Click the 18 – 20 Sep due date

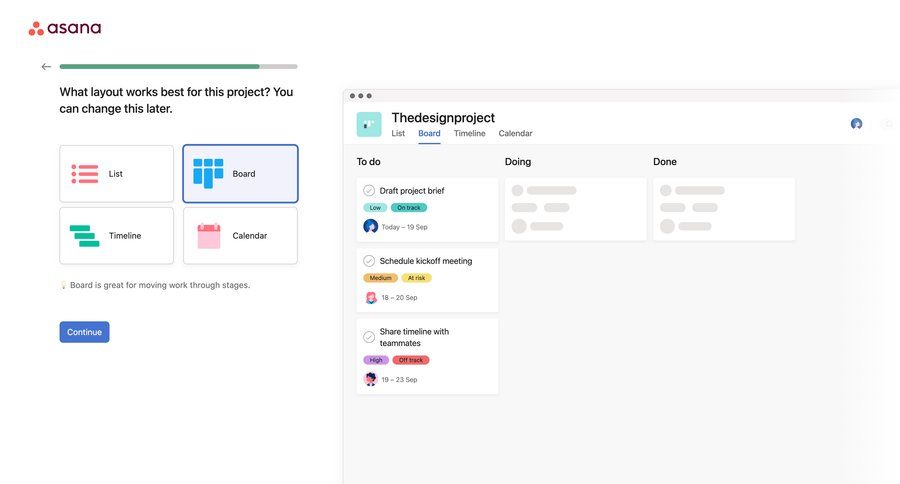[x=399, y=298]
